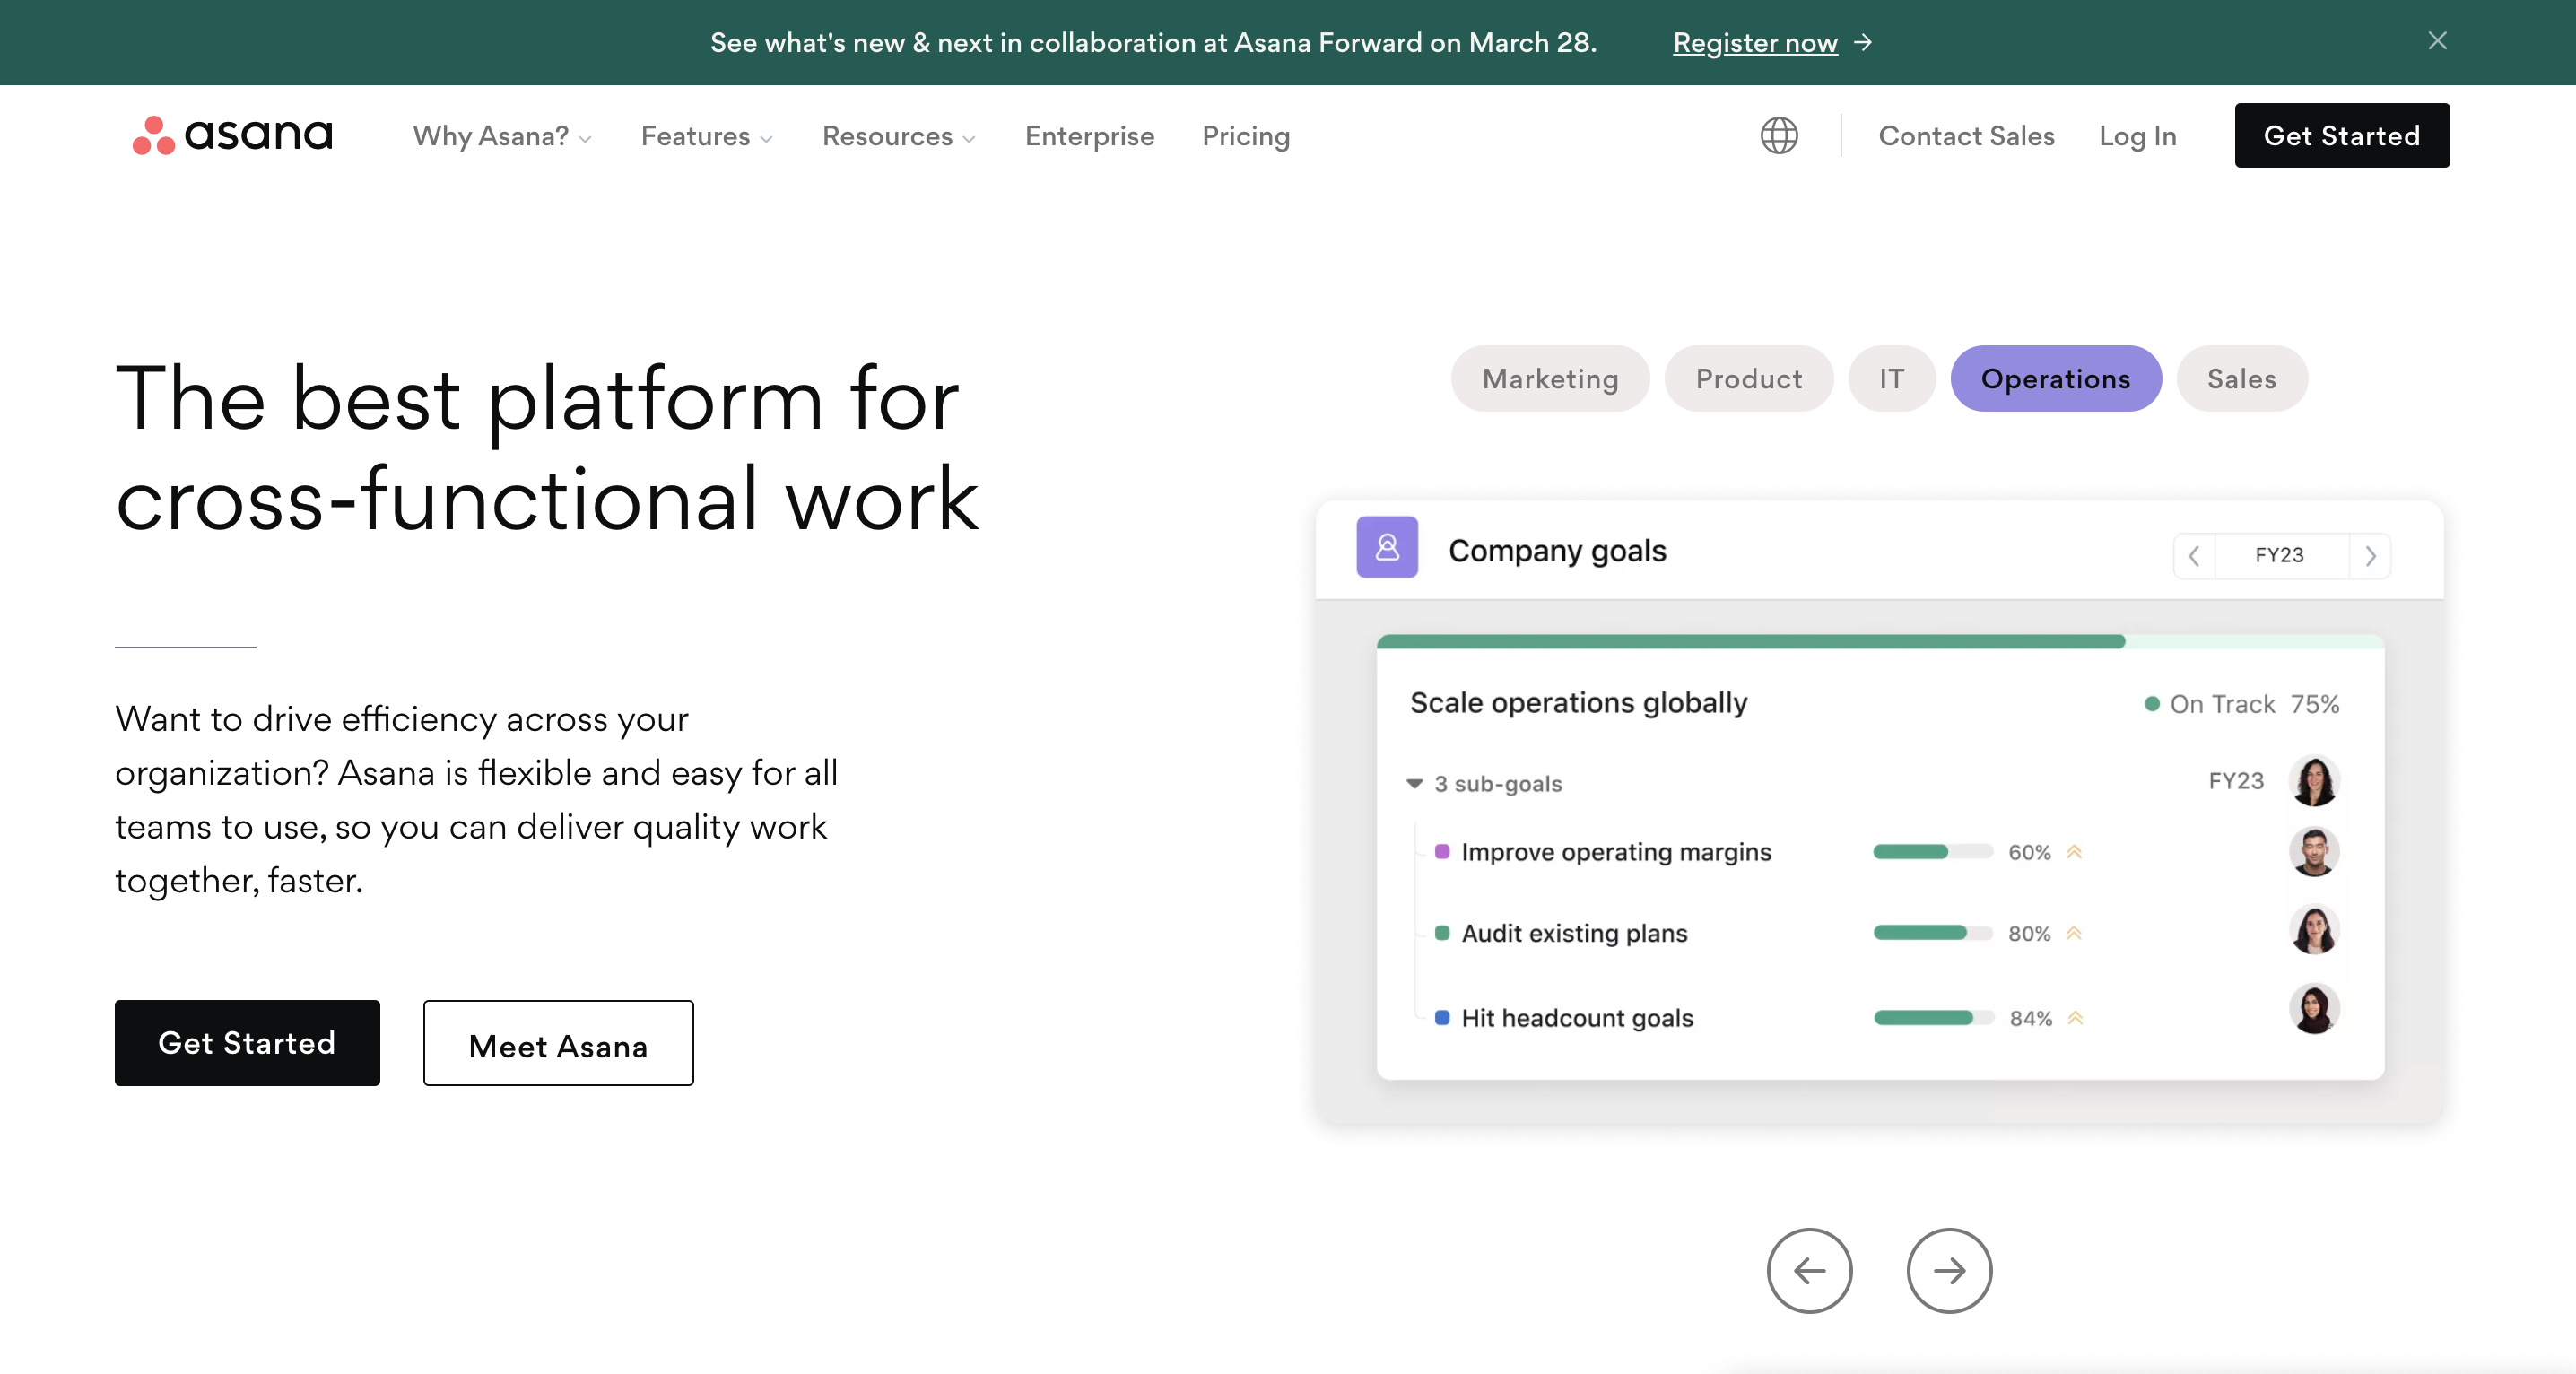Dismiss the Asana Forward announcement banner
The image size is (2576, 1374).
coord(2437,41)
